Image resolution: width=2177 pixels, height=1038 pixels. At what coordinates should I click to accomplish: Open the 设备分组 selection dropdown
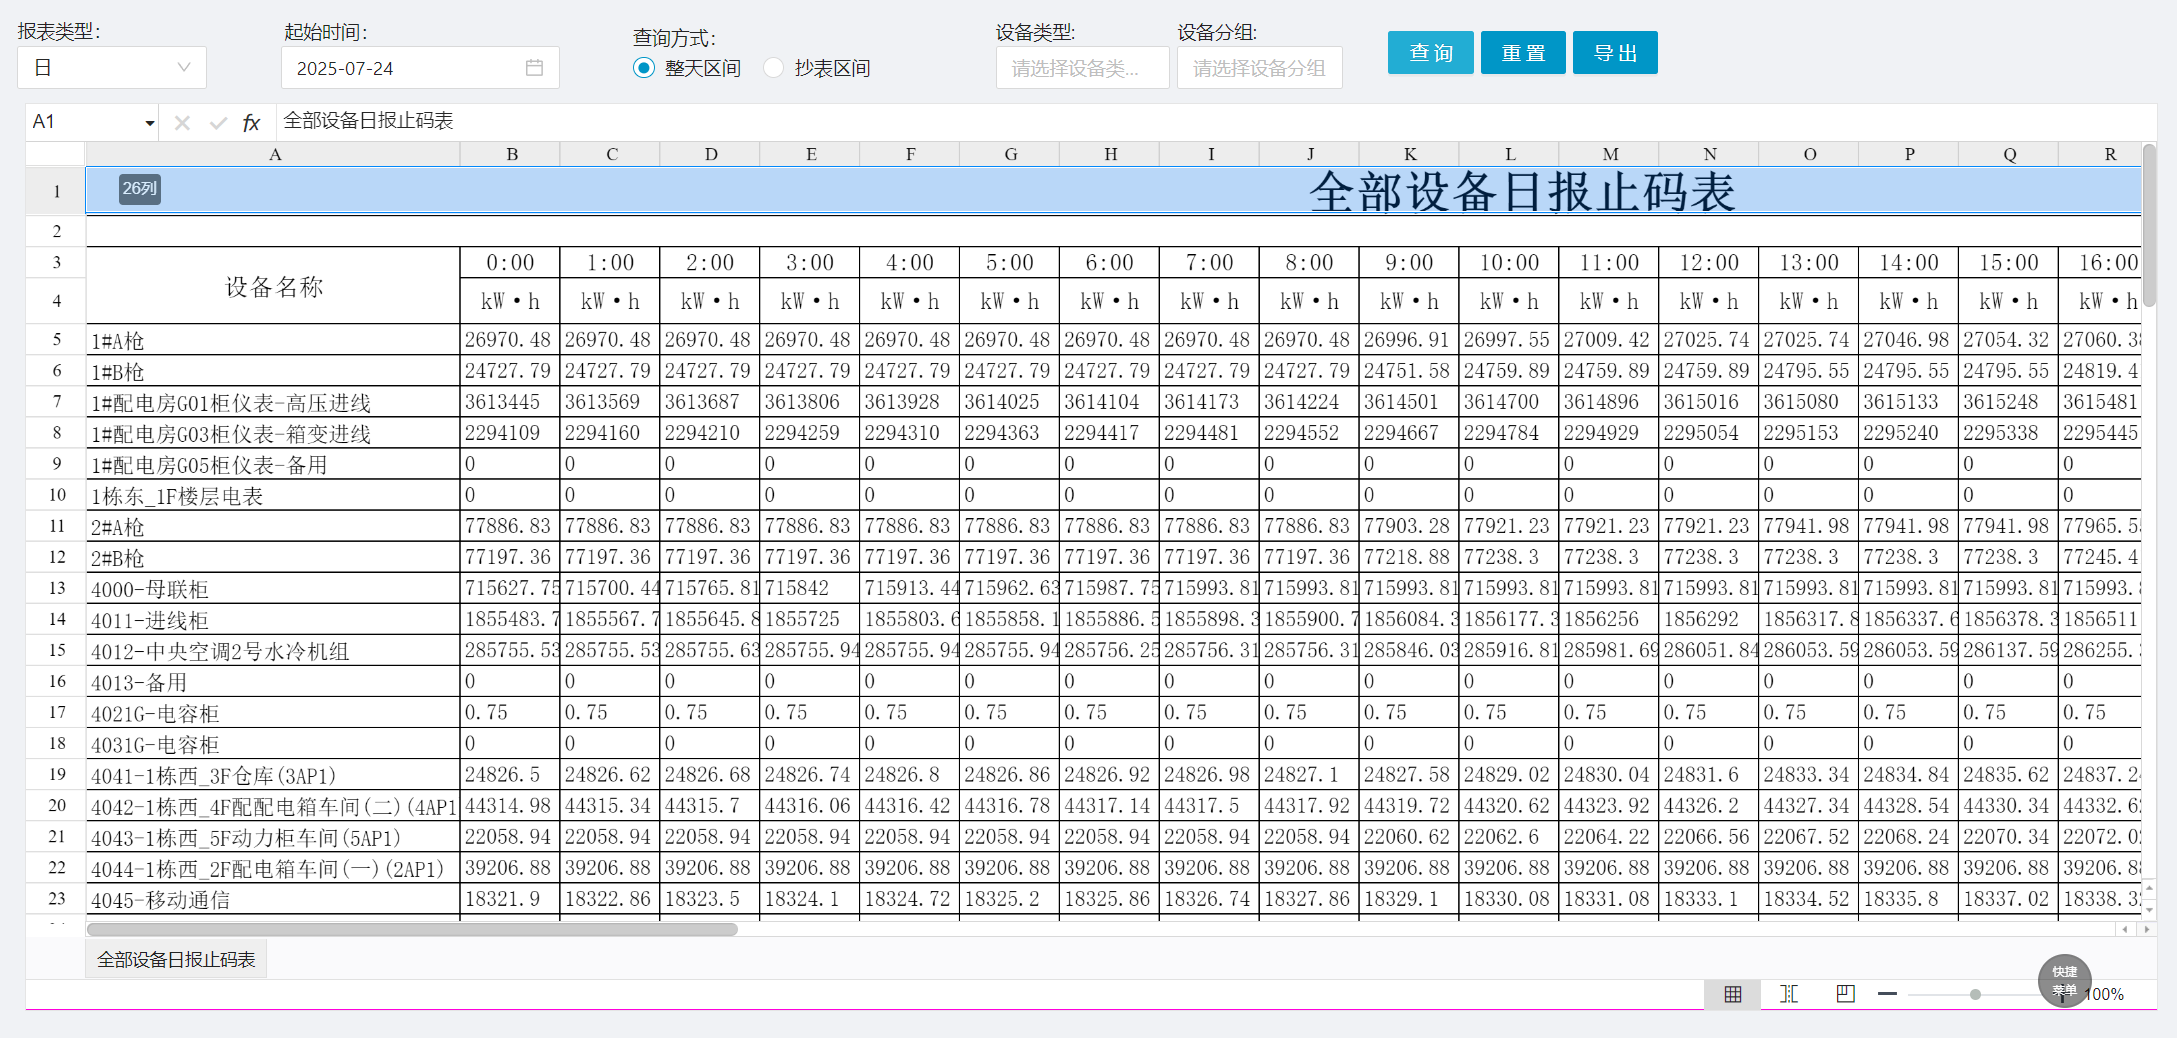click(1259, 68)
